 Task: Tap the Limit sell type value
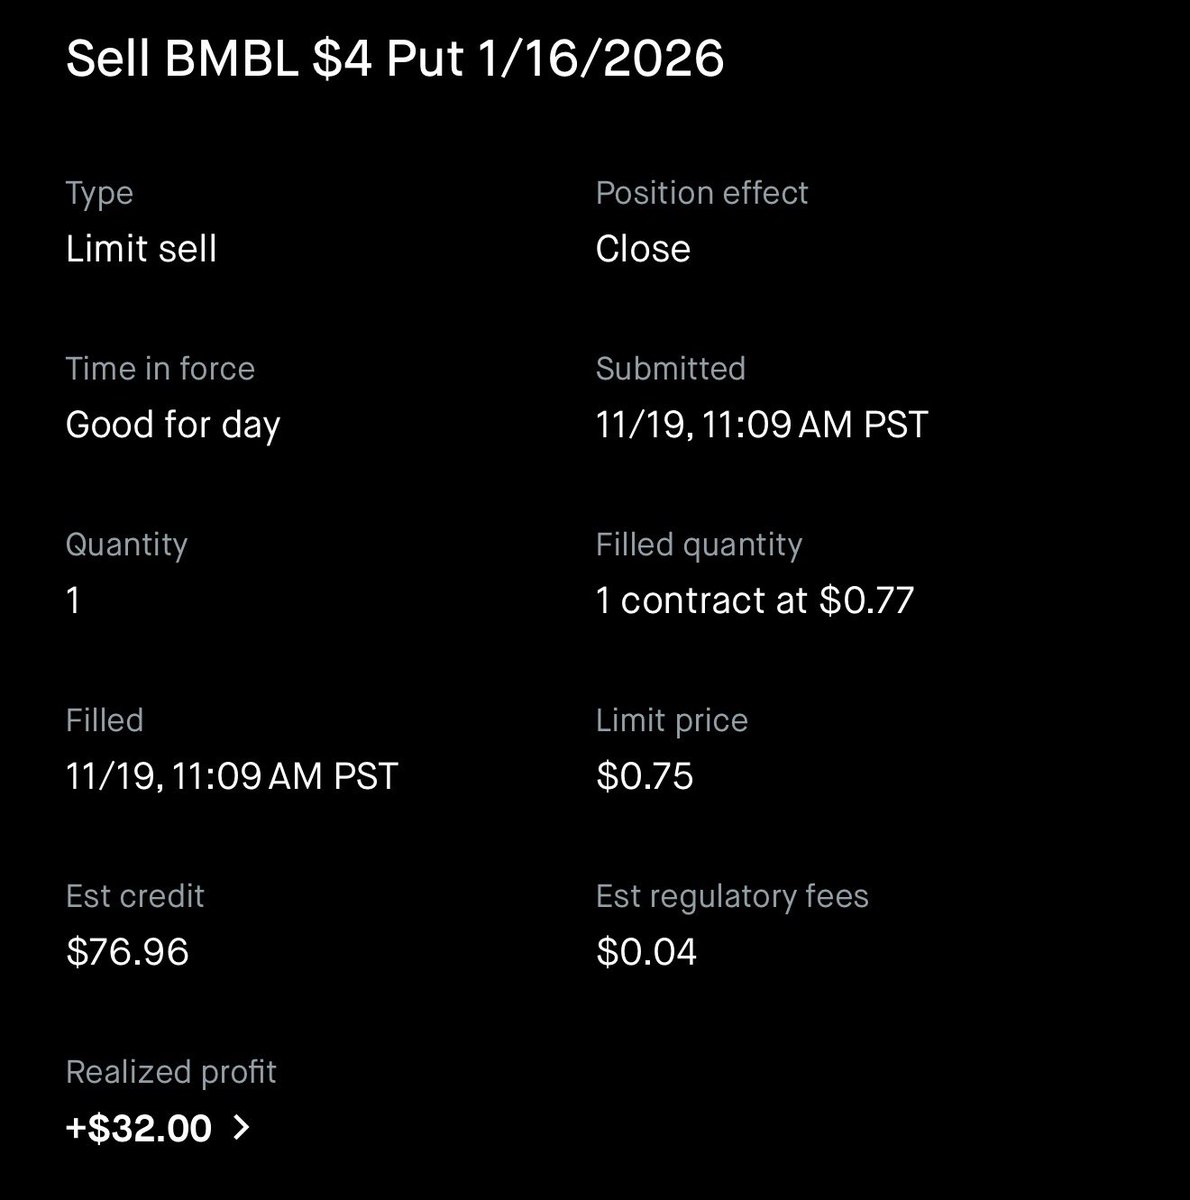141,248
